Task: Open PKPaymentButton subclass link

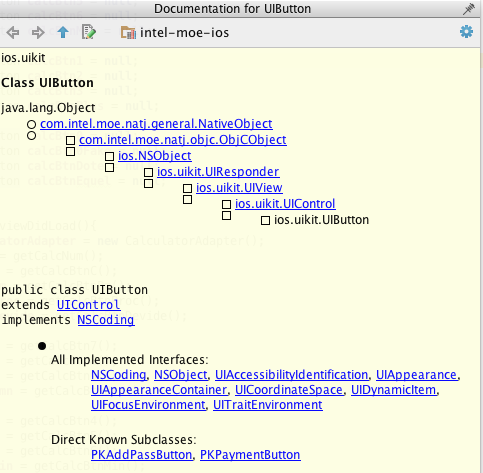Action: tap(250, 455)
